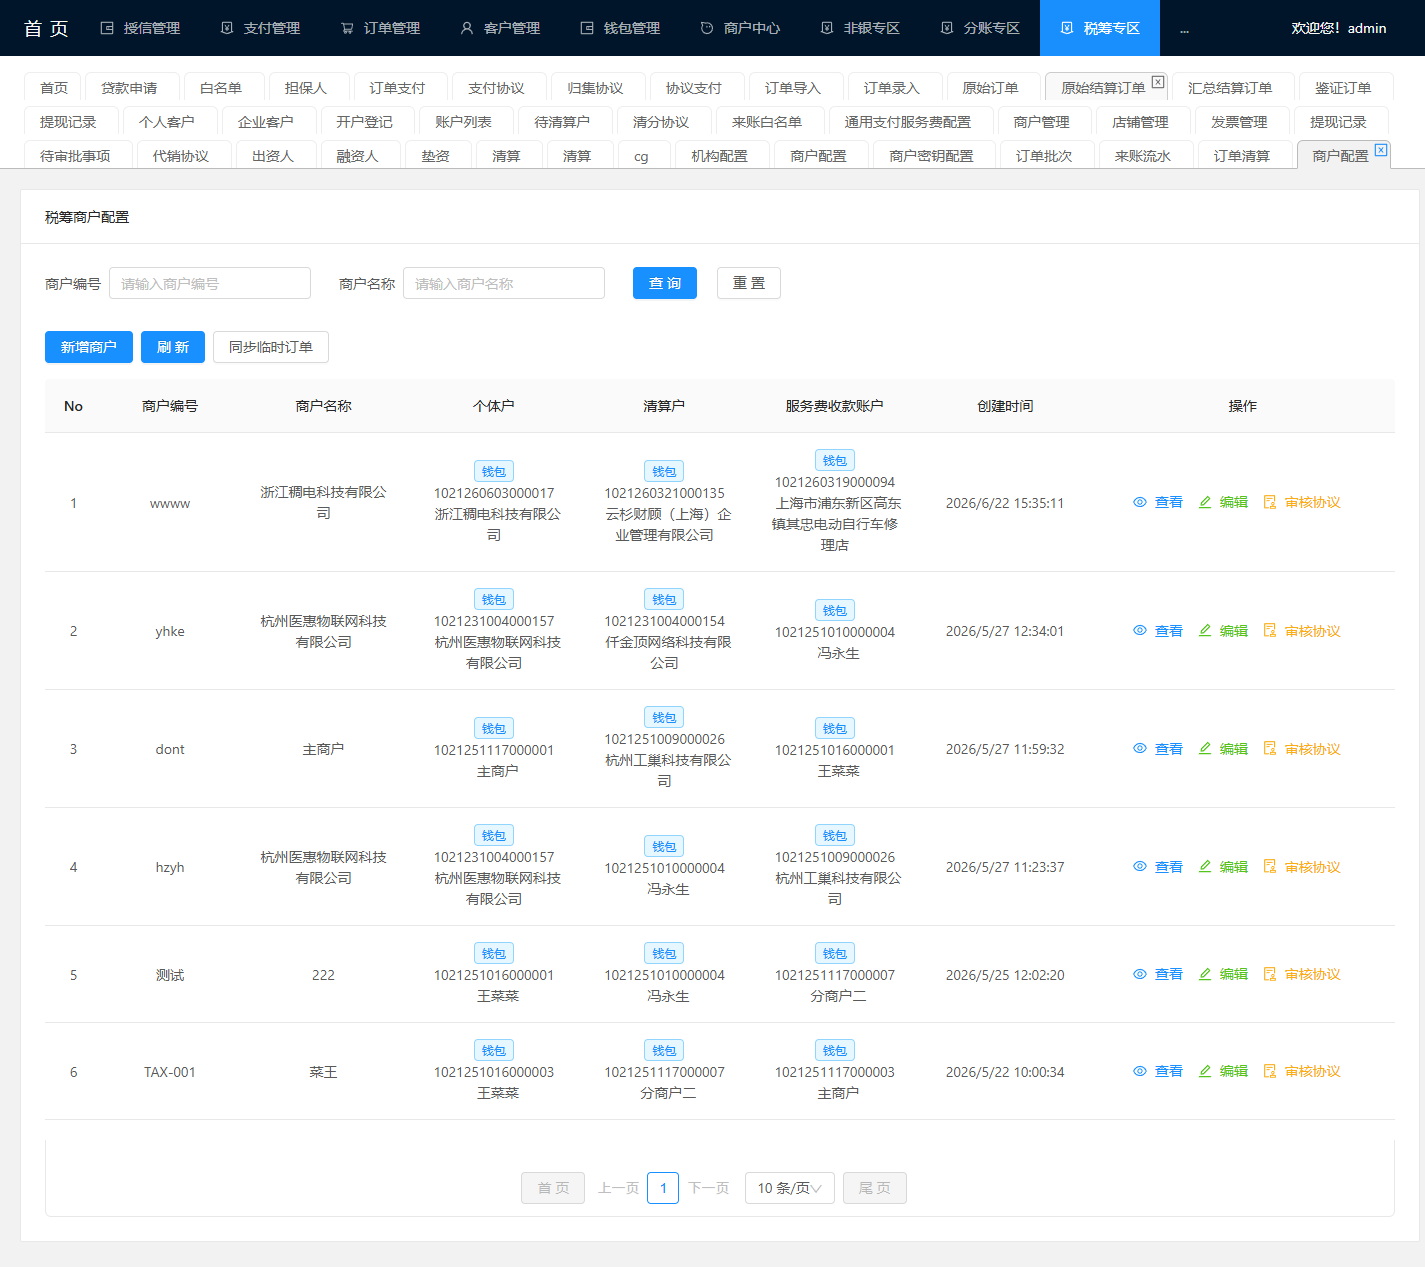Viewport: 1425px width, 1267px height.
Task: Click the pencil edit icon for row wwww
Action: click(x=1205, y=502)
